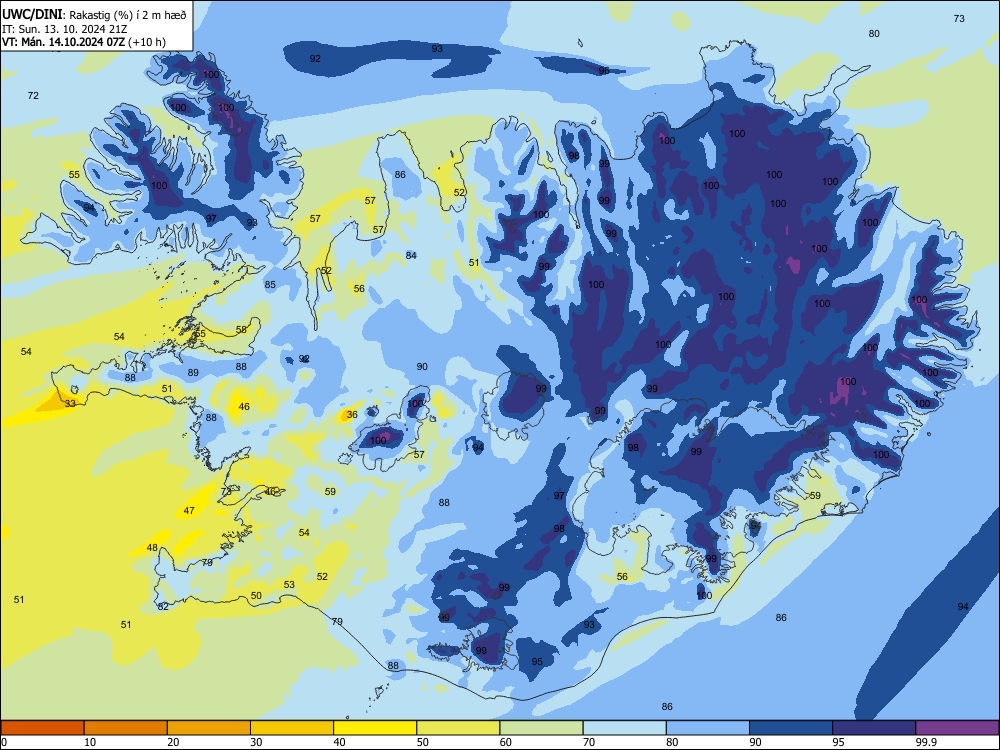Image resolution: width=1000 pixels, height=750 pixels.
Task: Click the humidity value '48' on the map
Action: tap(152, 547)
